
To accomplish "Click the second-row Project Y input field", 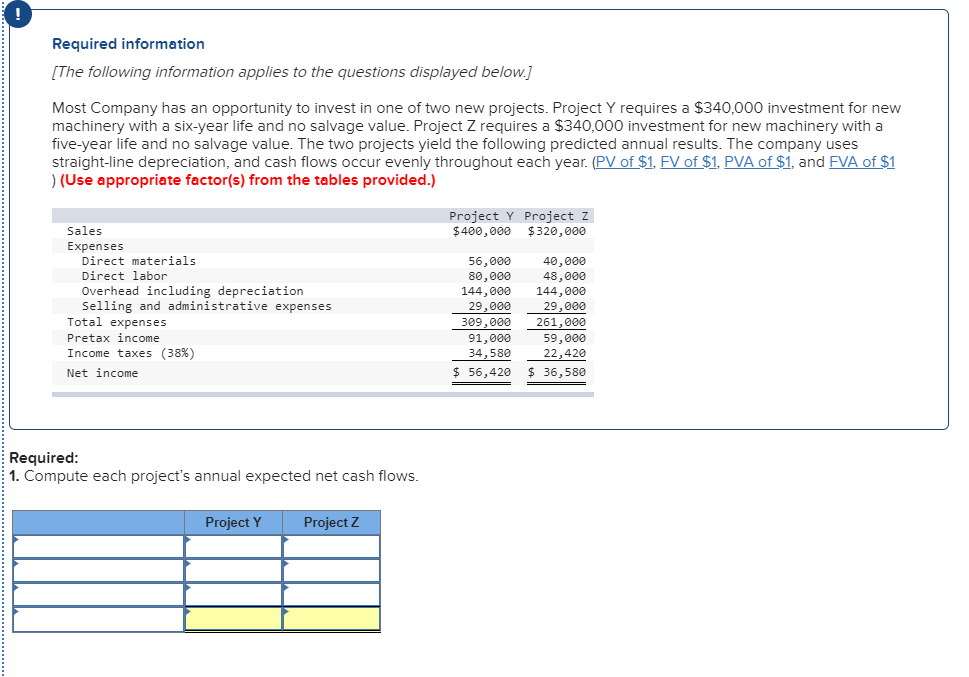I will click(x=232, y=569).
